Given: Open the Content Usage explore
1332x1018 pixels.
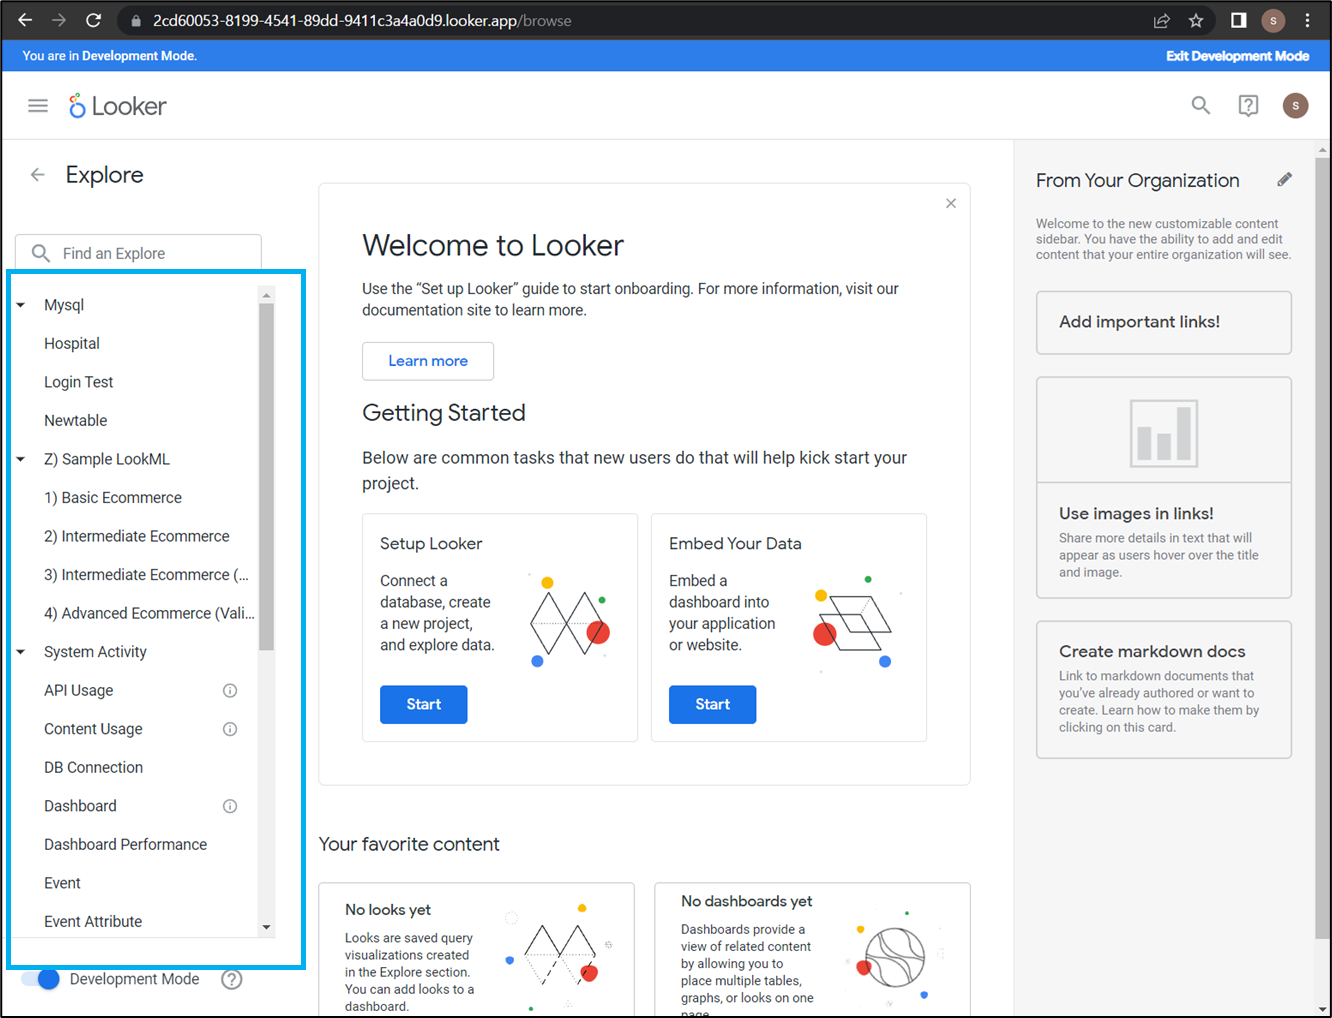Looking at the screenshot, I should [93, 729].
